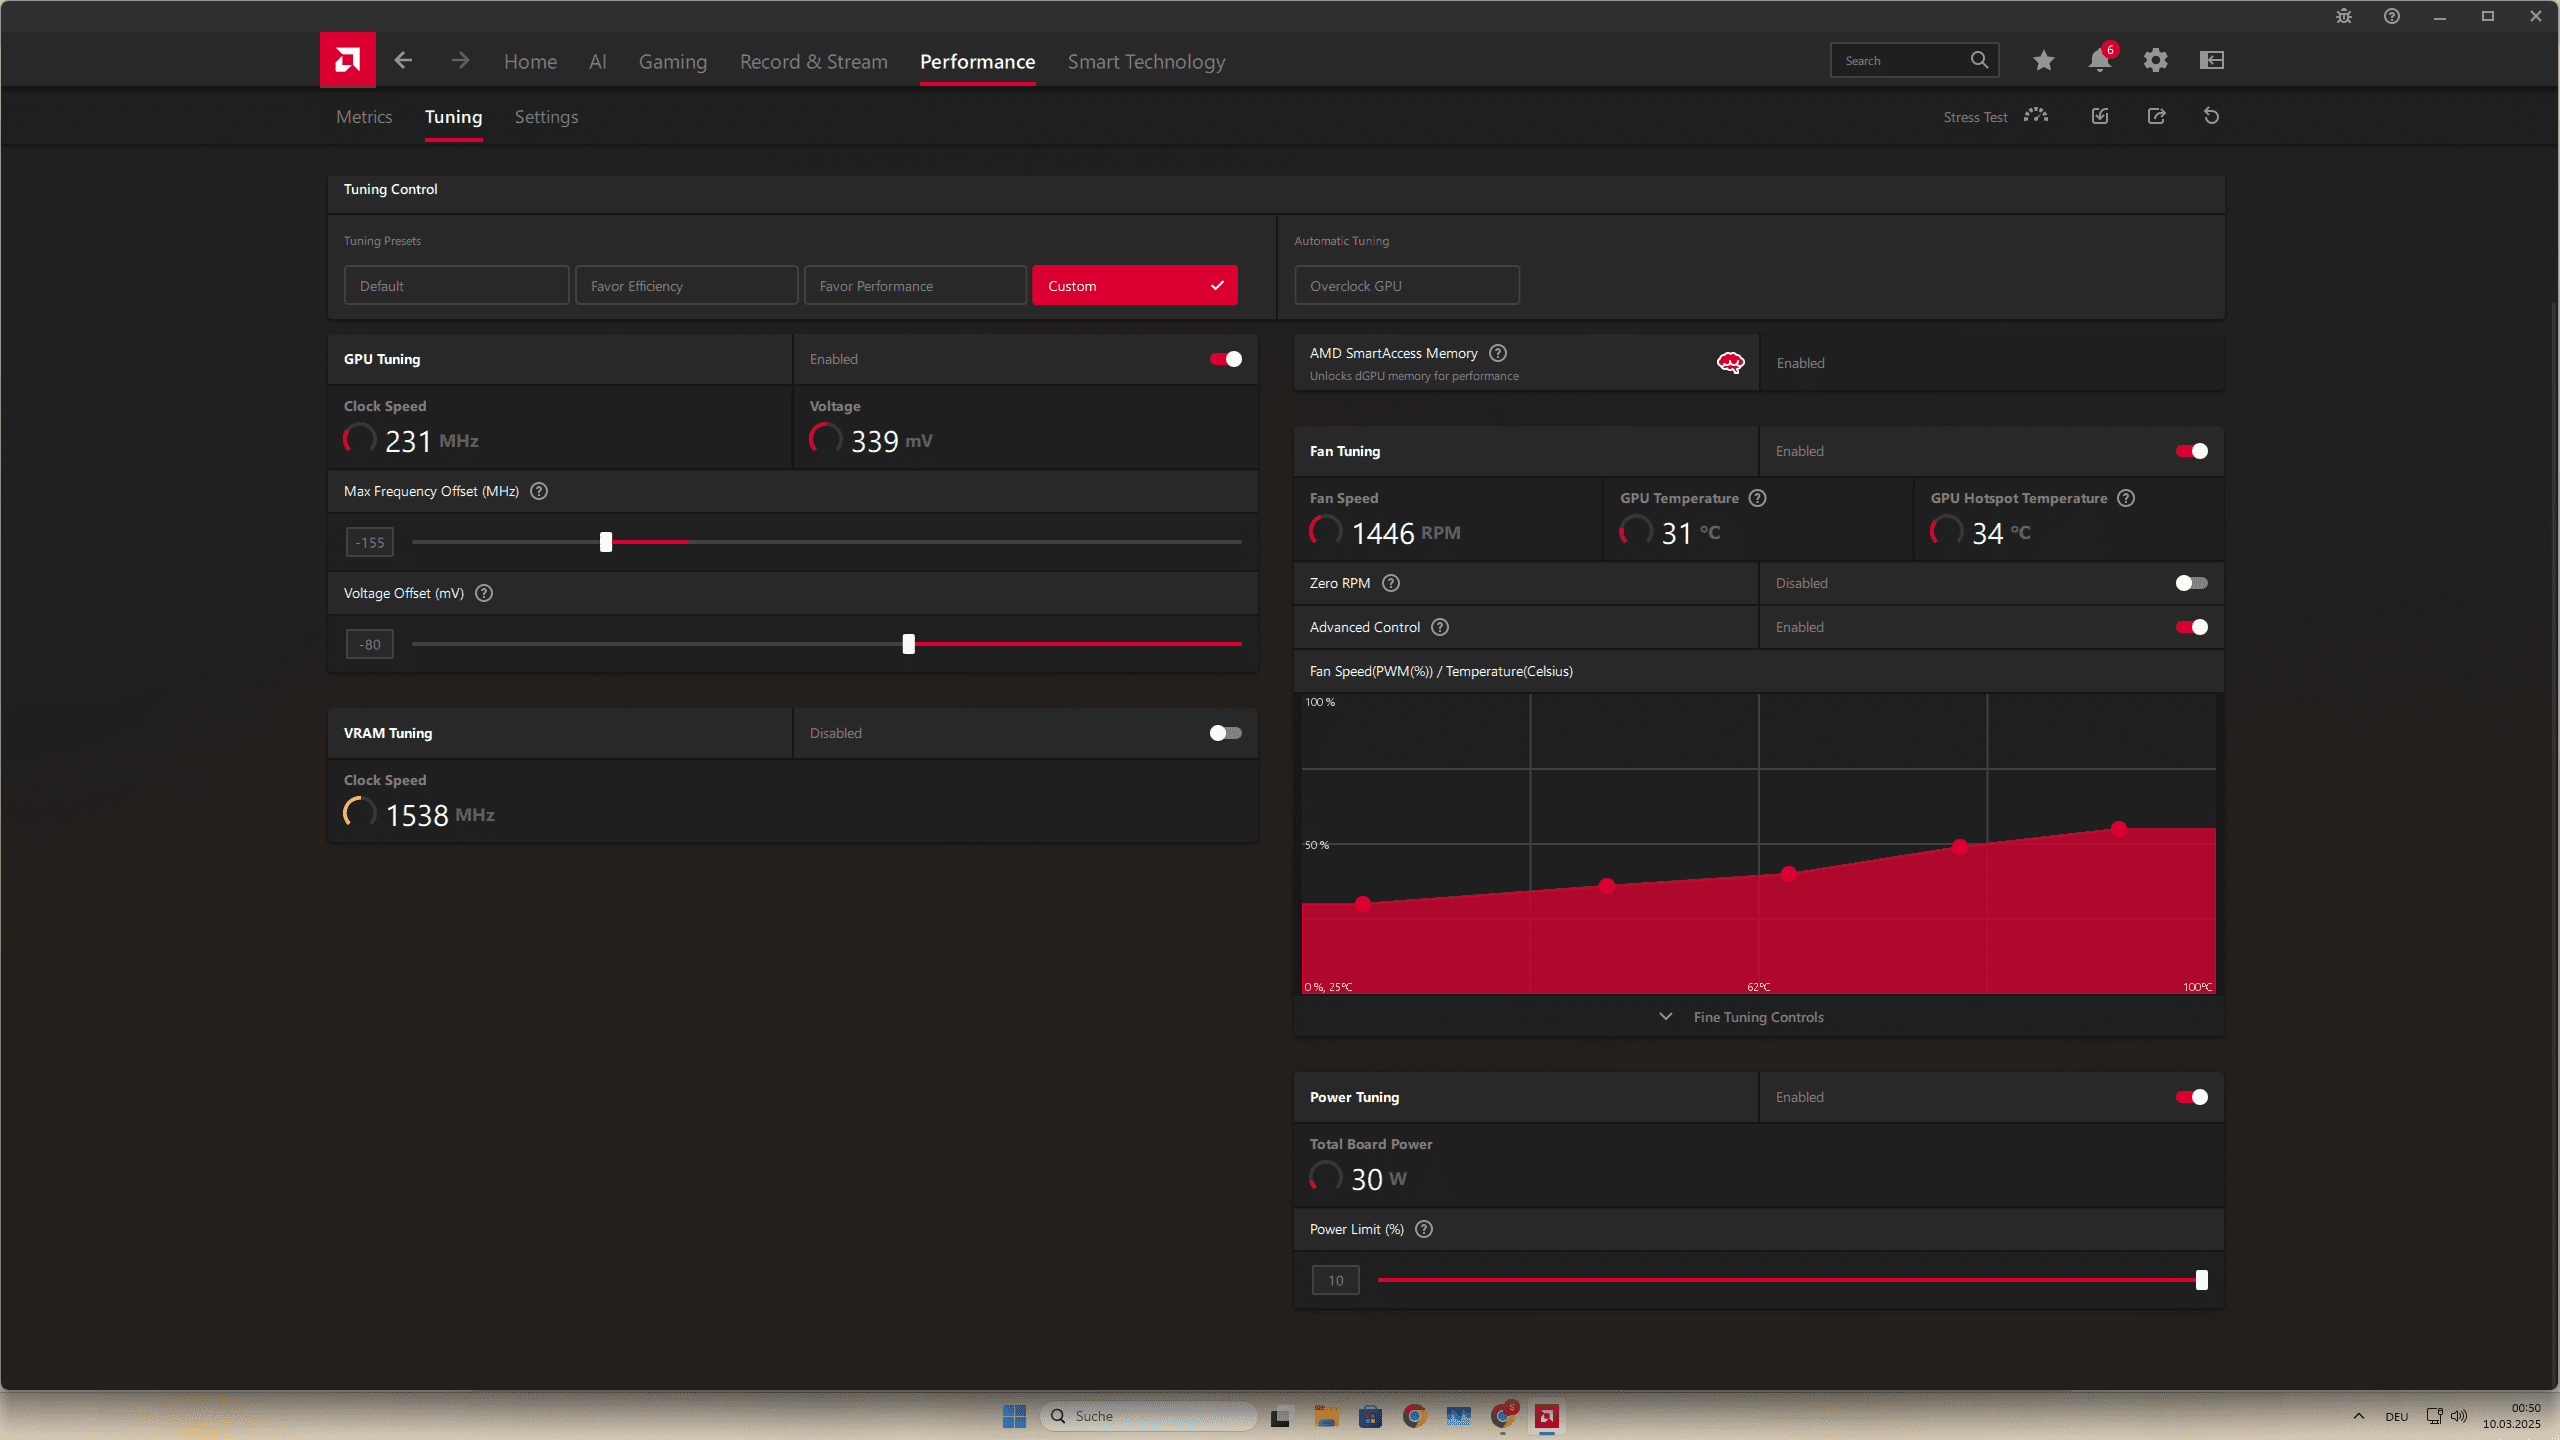Click the Stress Test gauge icon
2560x1440 pixels.
(2036, 116)
